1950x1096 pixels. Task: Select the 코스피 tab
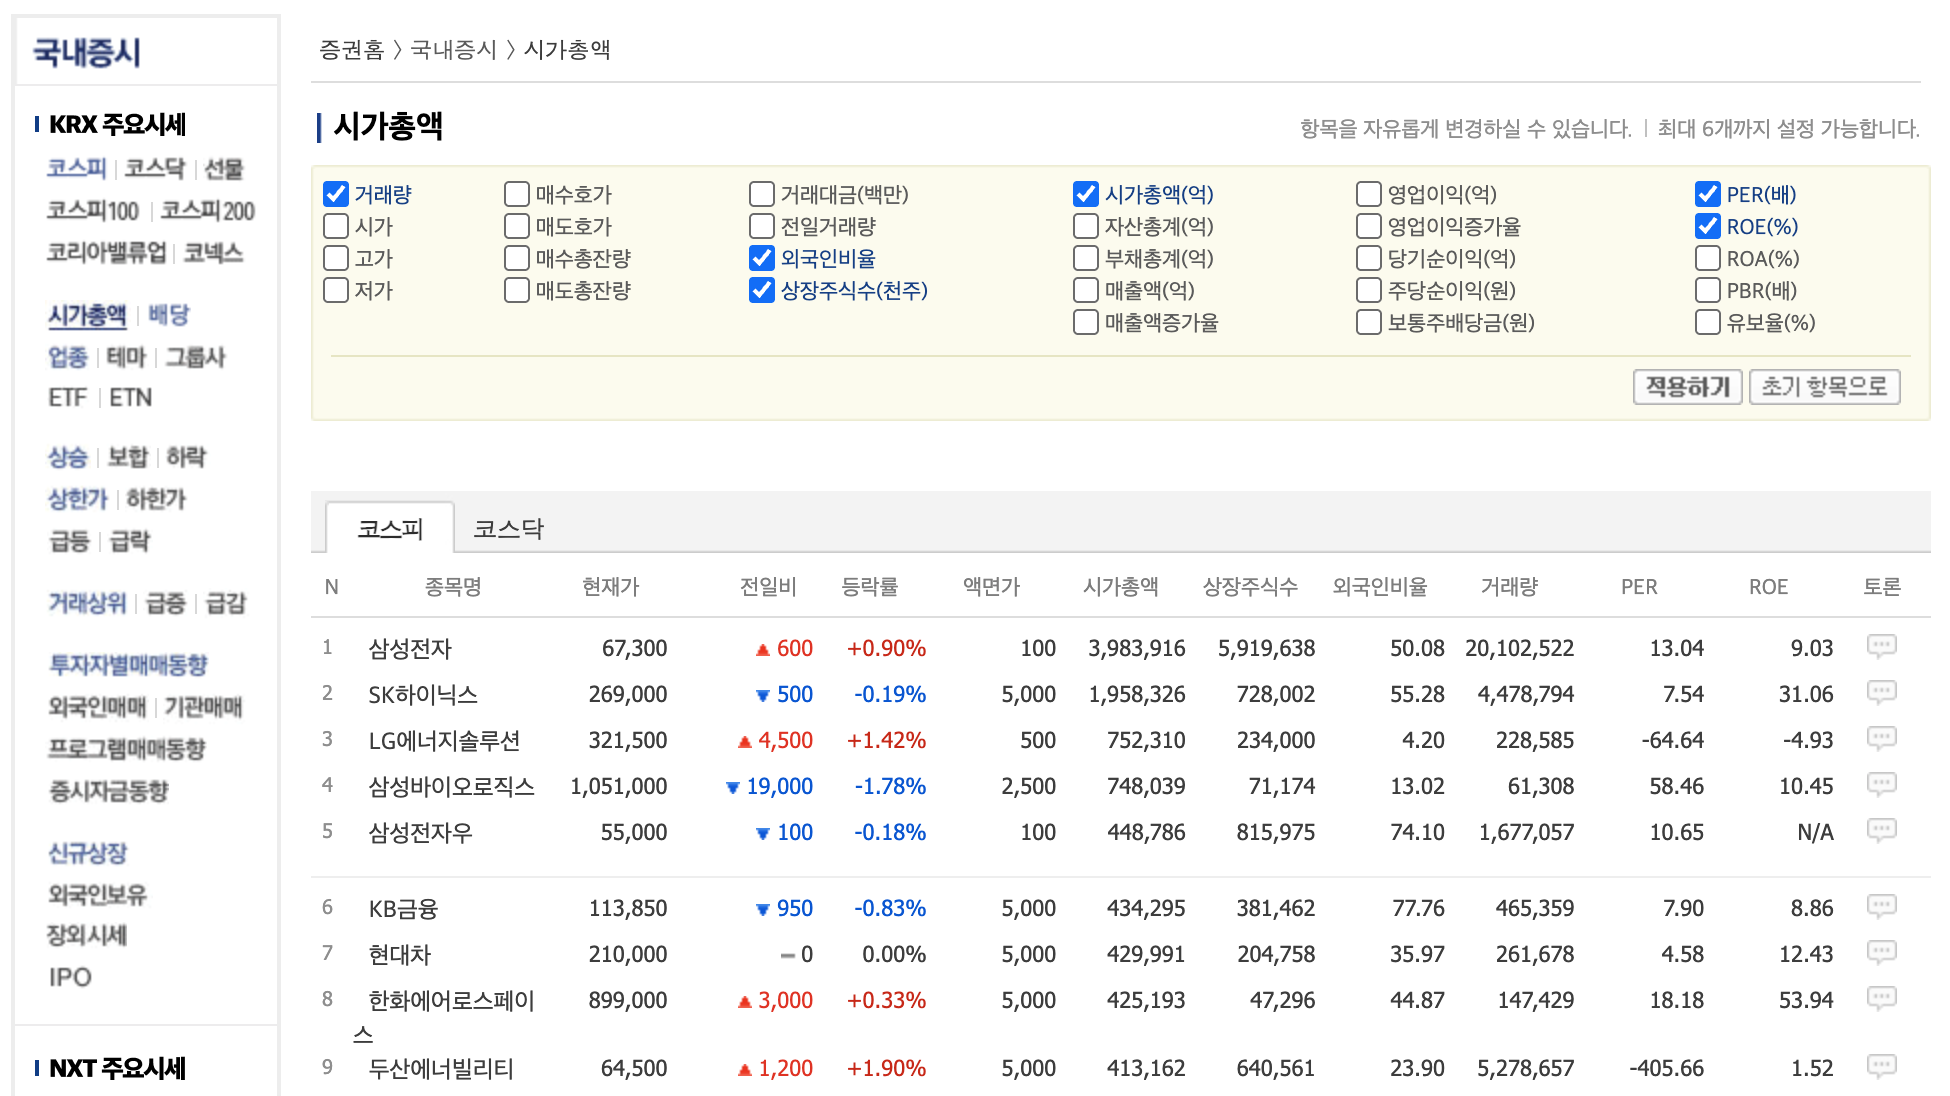390,528
